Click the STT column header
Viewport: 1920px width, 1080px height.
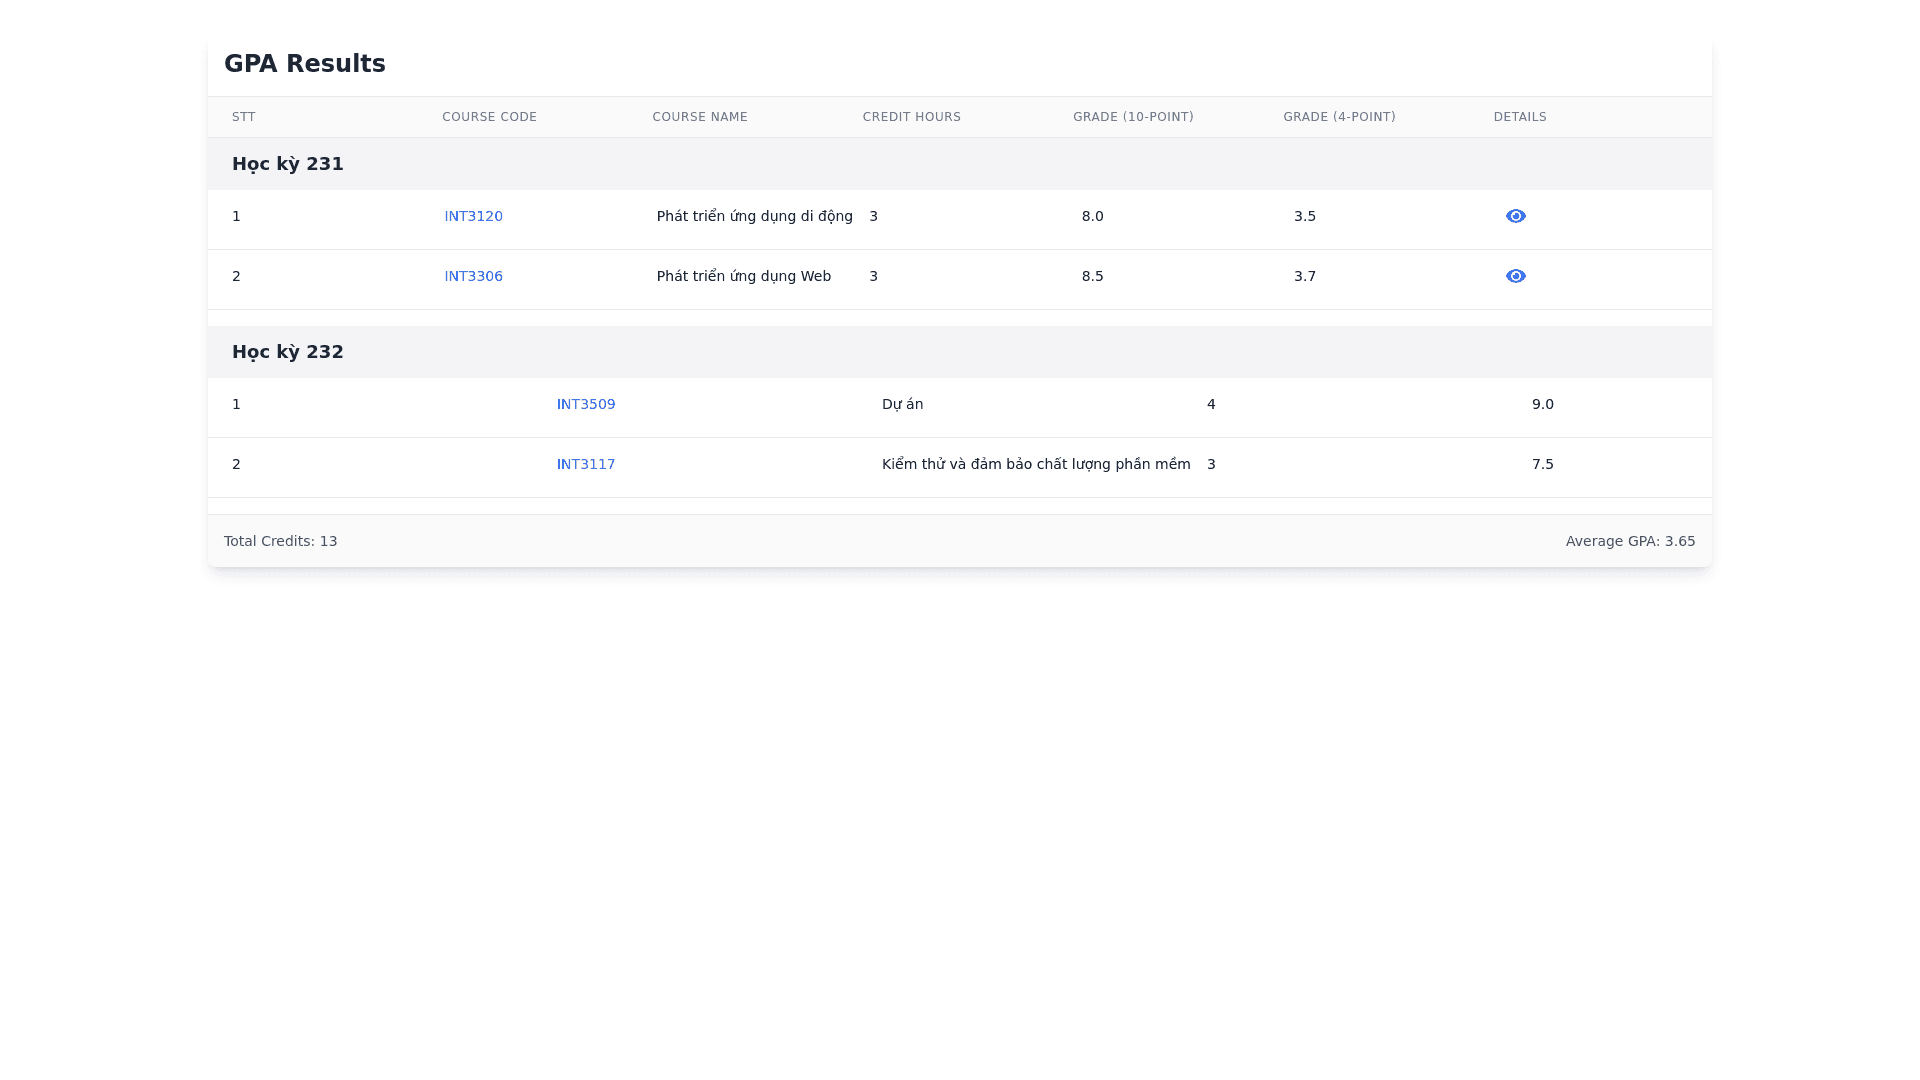[x=243, y=117]
